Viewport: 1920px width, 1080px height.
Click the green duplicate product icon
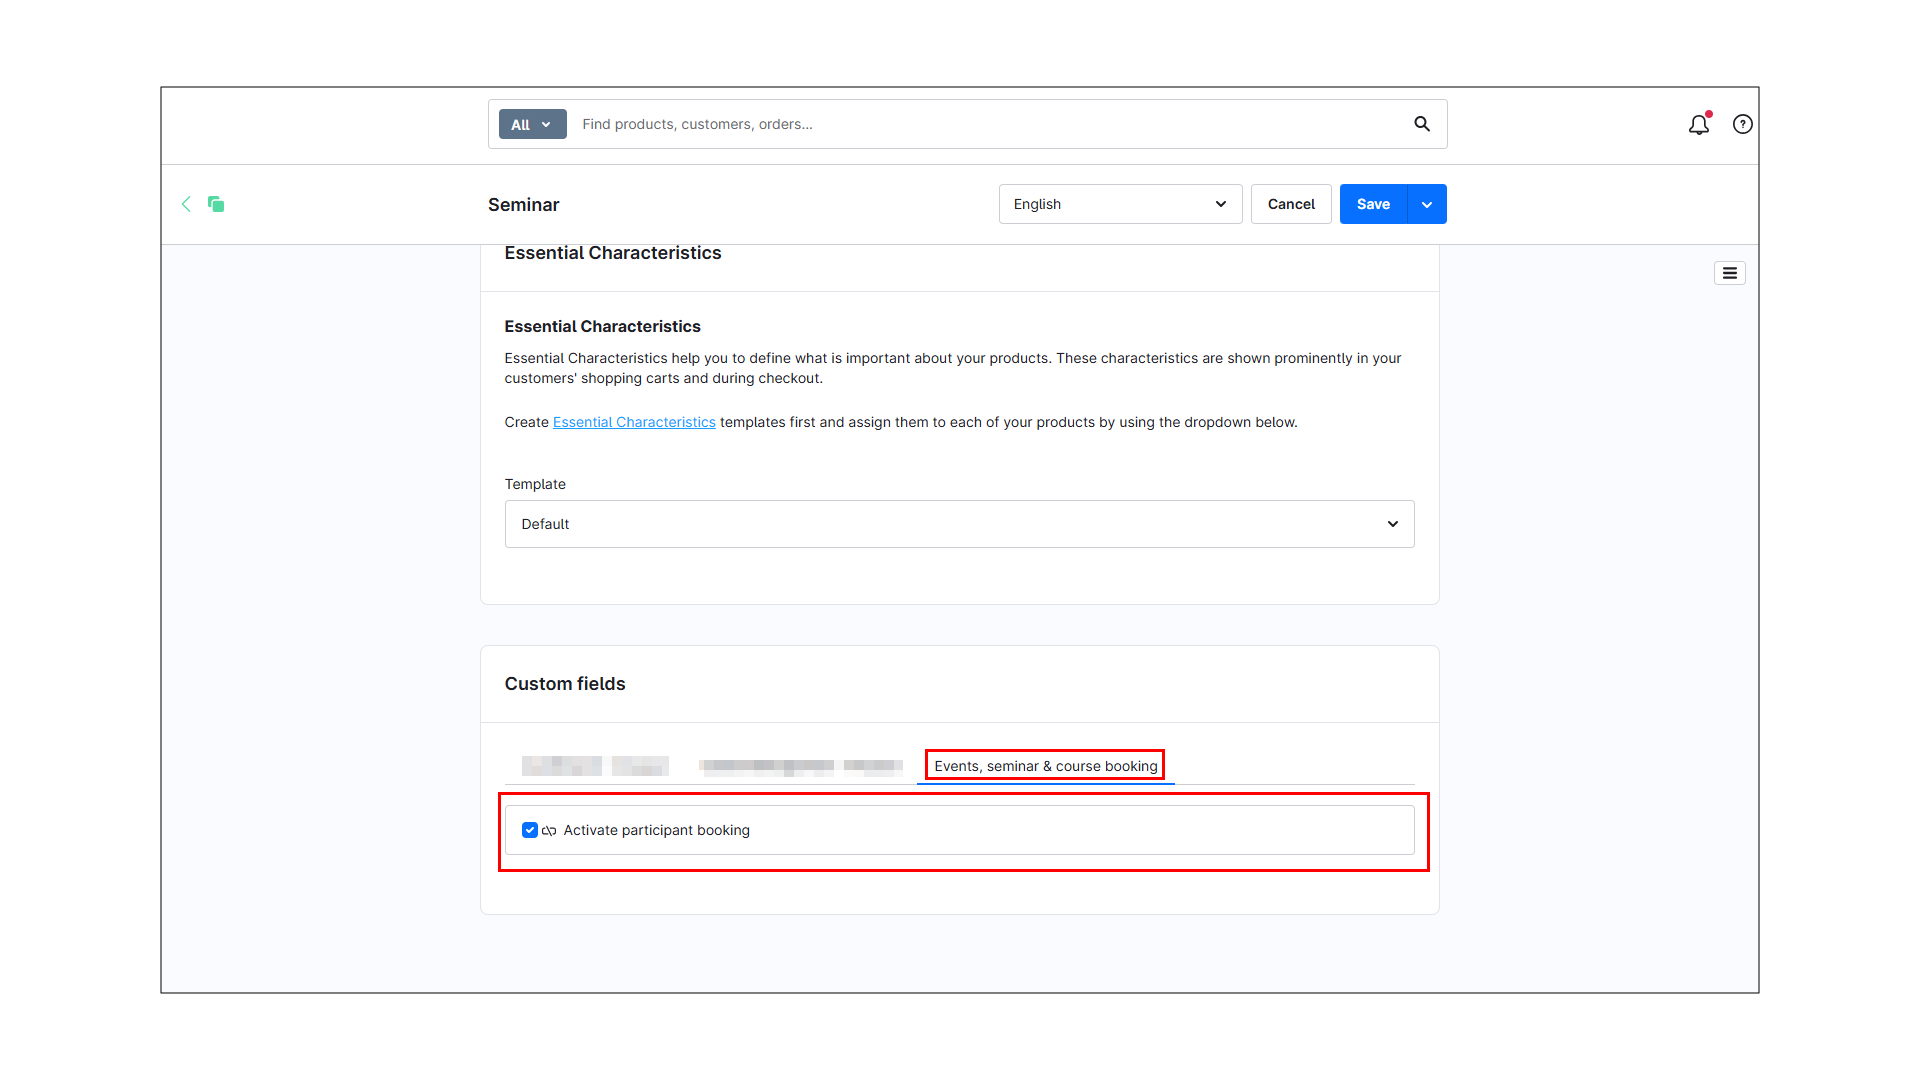point(216,204)
